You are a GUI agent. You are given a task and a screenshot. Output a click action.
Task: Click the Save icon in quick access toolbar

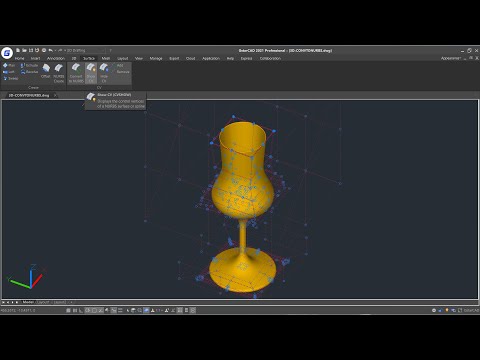(31, 50)
